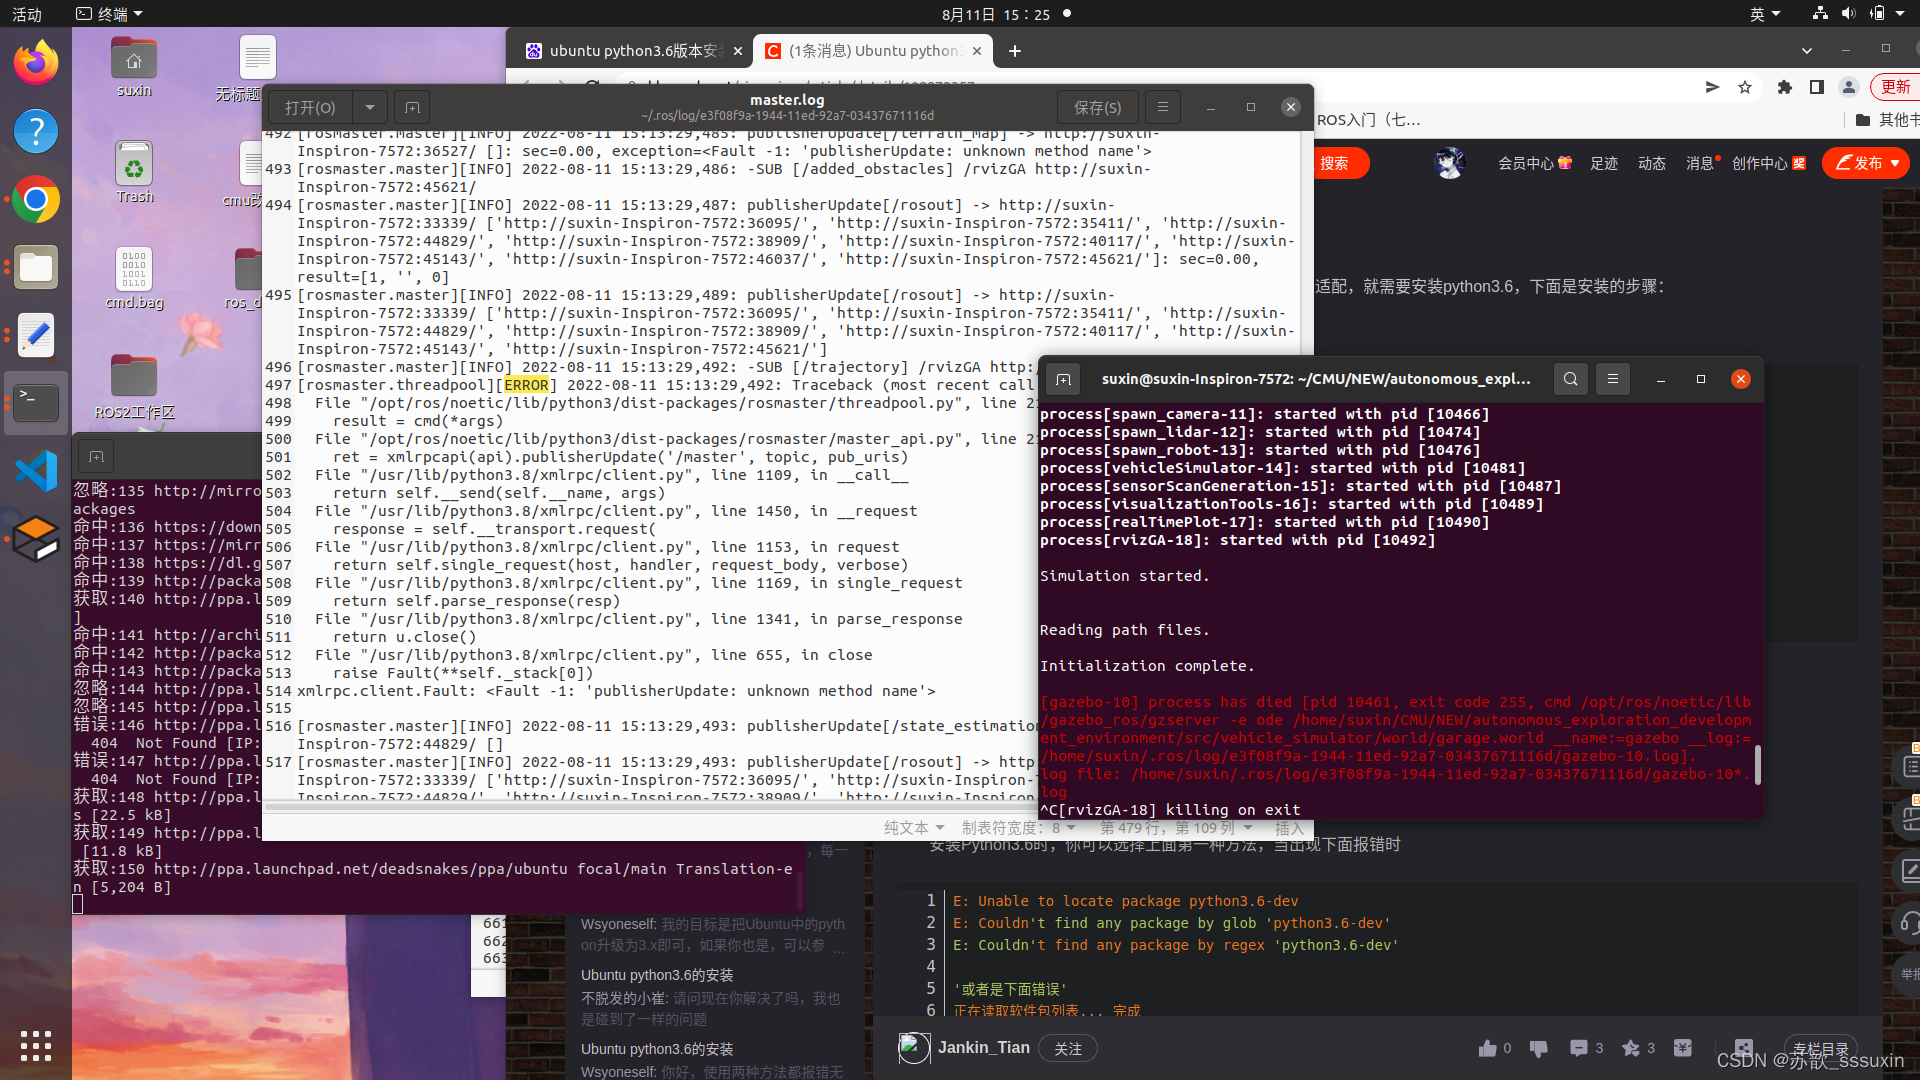Viewport: 1920px width, 1080px height.
Task: Switch to the ubuntu python3.6 browser tab
Action: click(630, 51)
